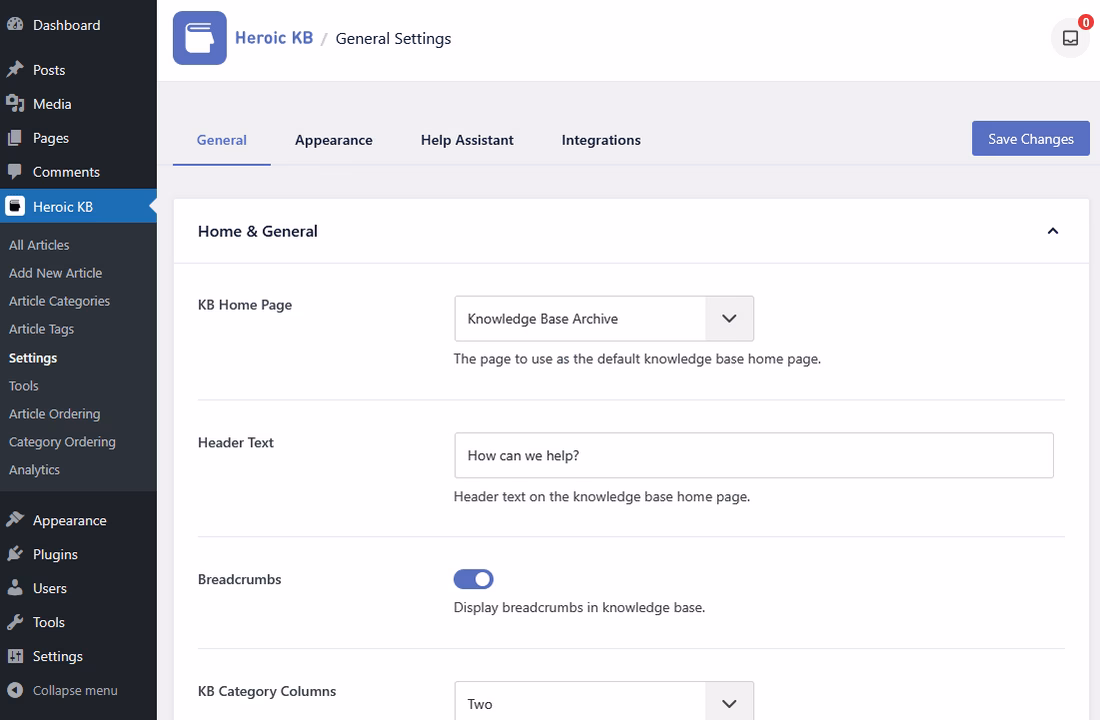
Task: Open the Users menu label
Action: pyautogui.click(x=50, y=588)
